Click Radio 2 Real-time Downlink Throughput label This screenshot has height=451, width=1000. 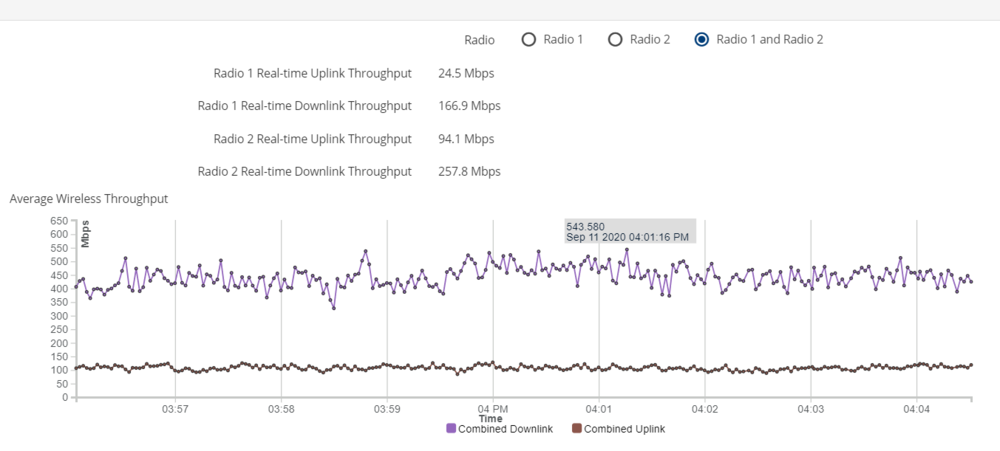305,172
